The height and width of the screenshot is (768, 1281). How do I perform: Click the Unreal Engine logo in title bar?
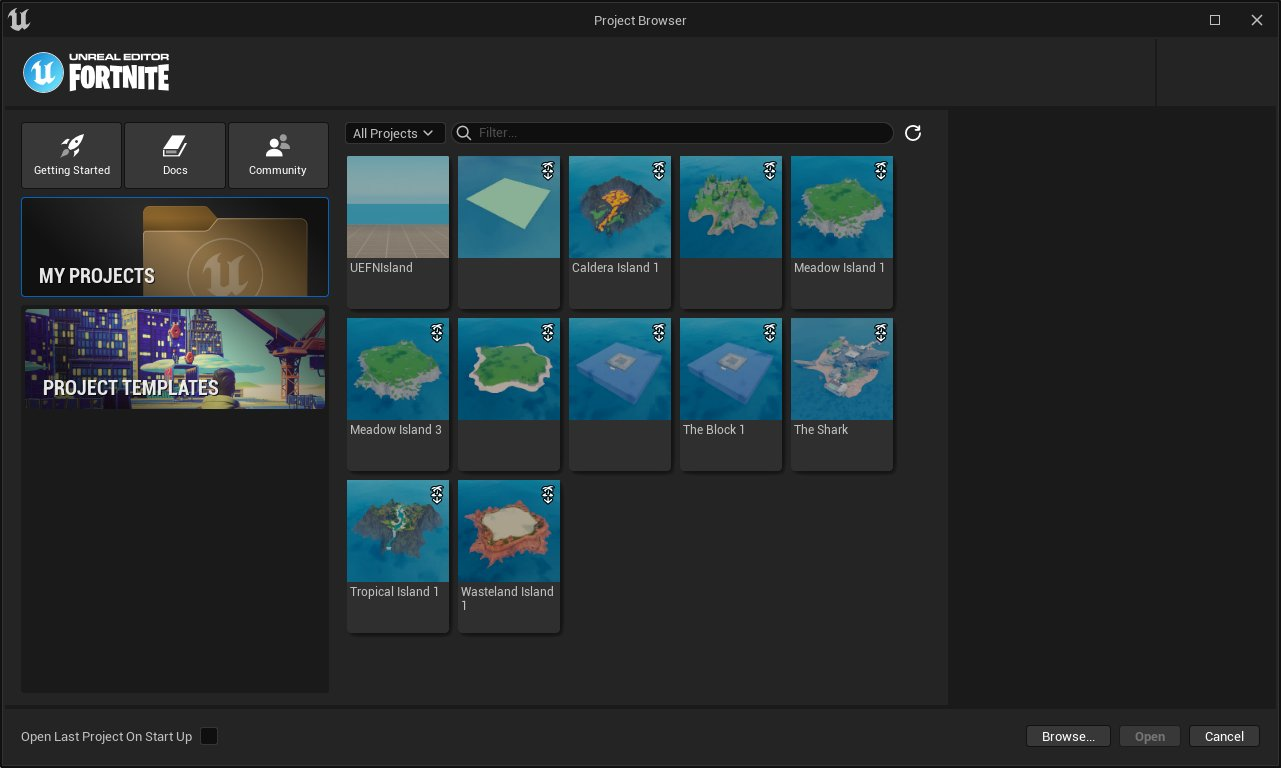click(18, 19)
